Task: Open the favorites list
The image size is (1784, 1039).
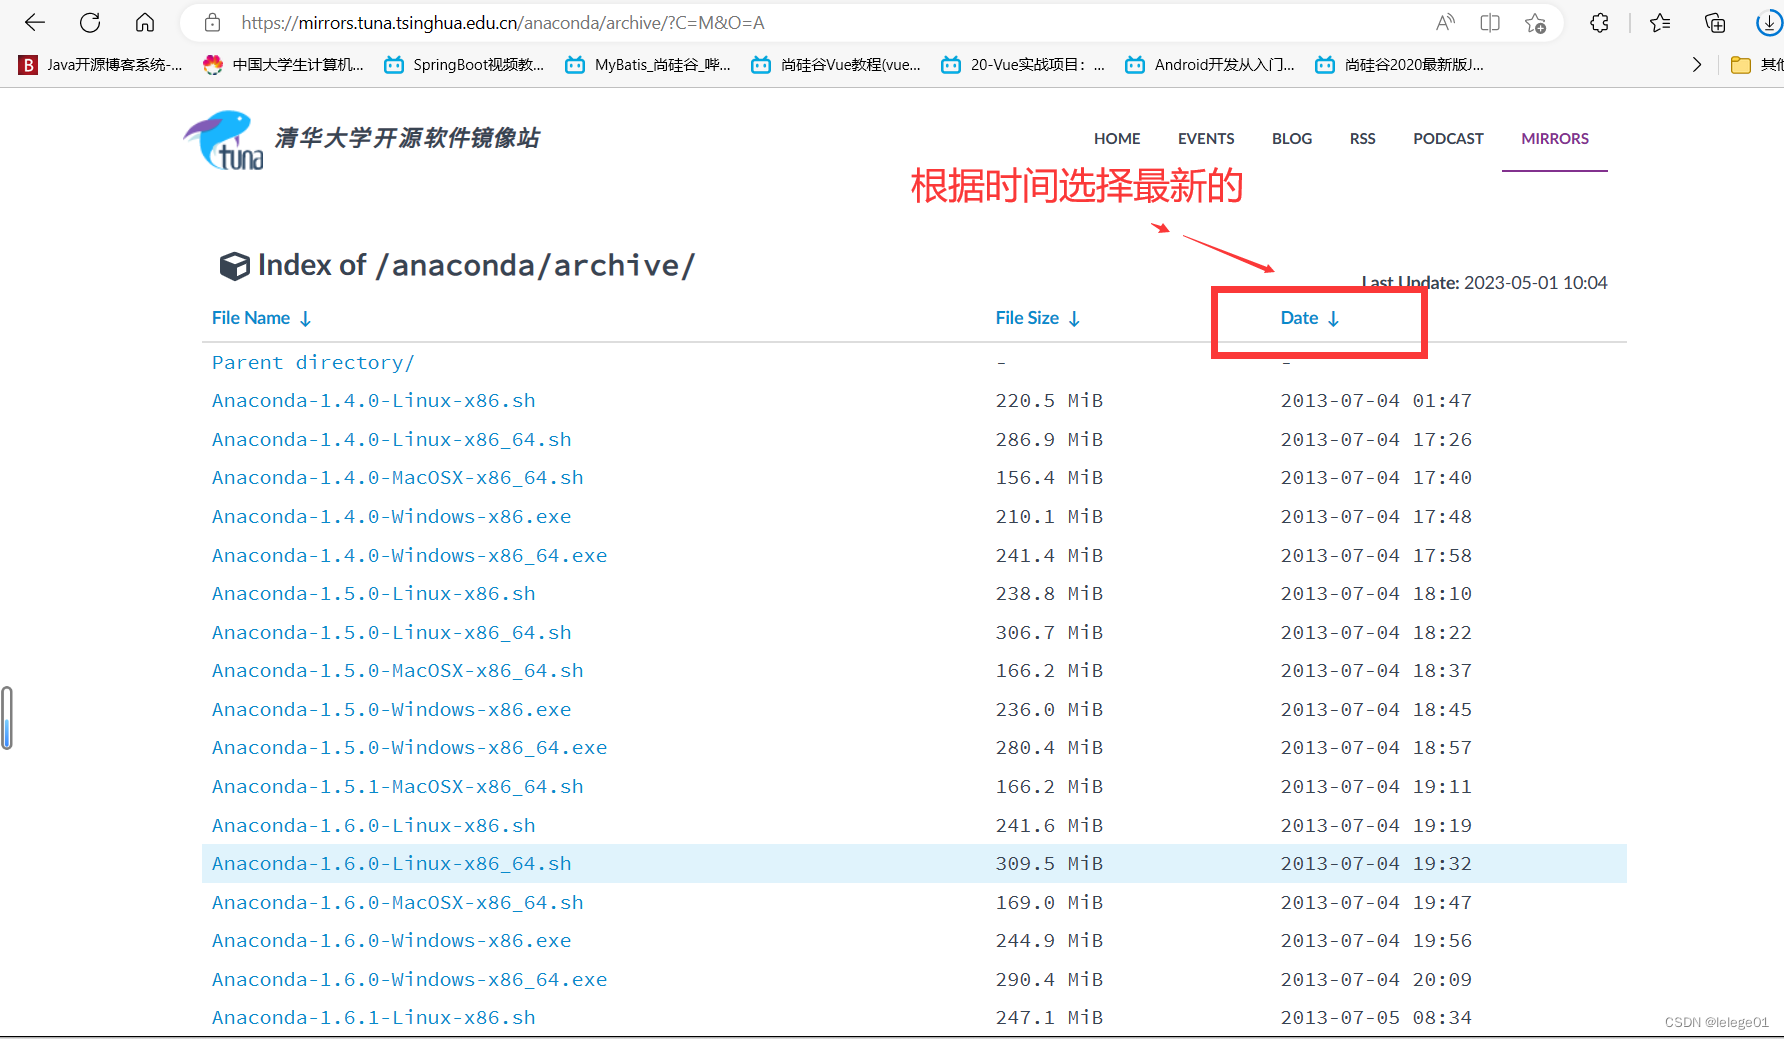Action: coord(1660,23)
